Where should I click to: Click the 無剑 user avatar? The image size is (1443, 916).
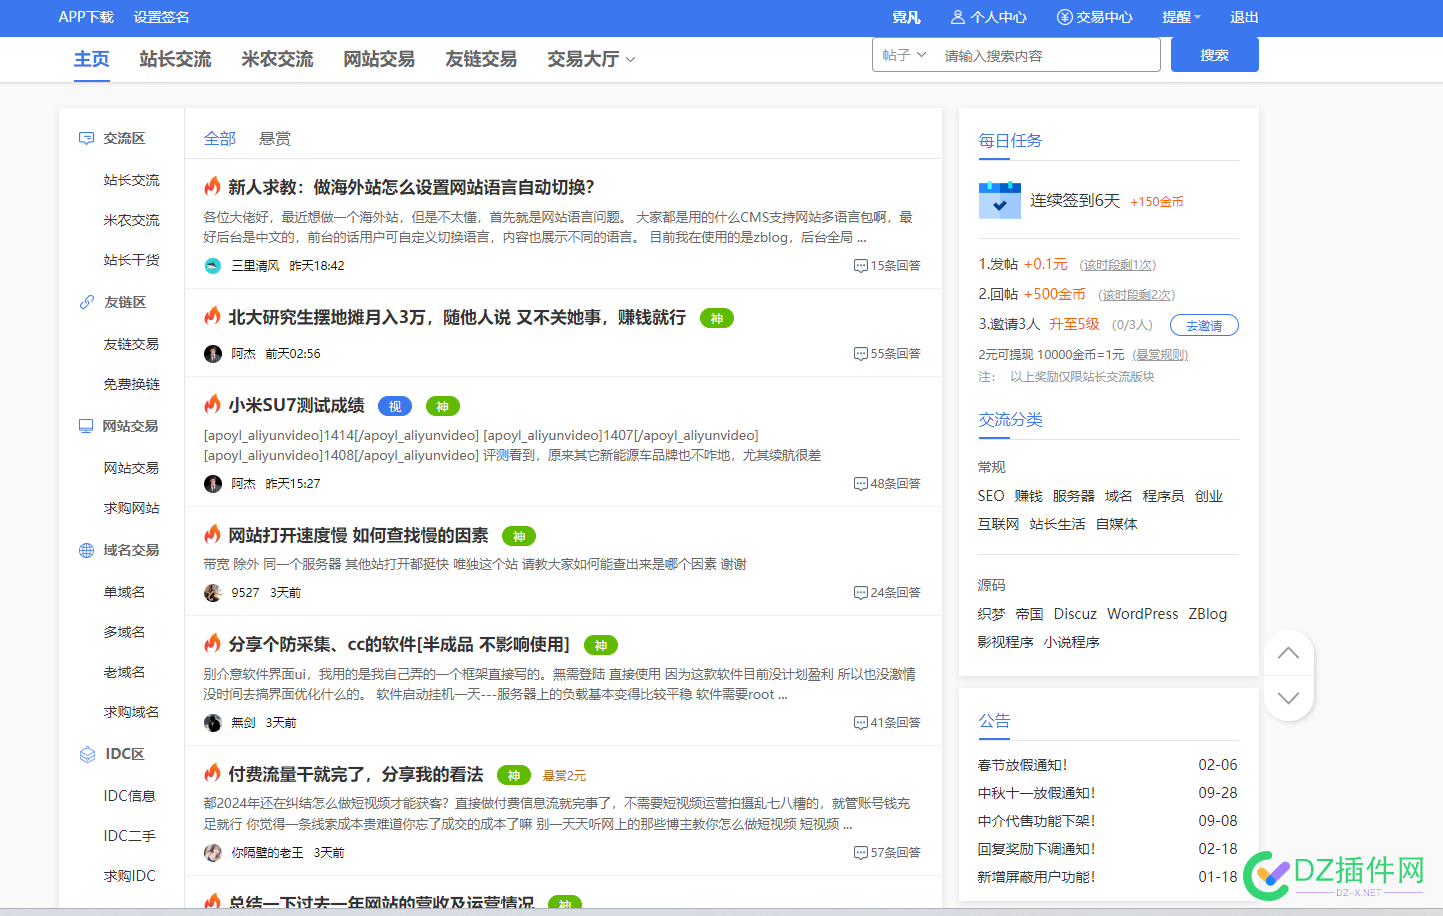click(x=212, y=723)
